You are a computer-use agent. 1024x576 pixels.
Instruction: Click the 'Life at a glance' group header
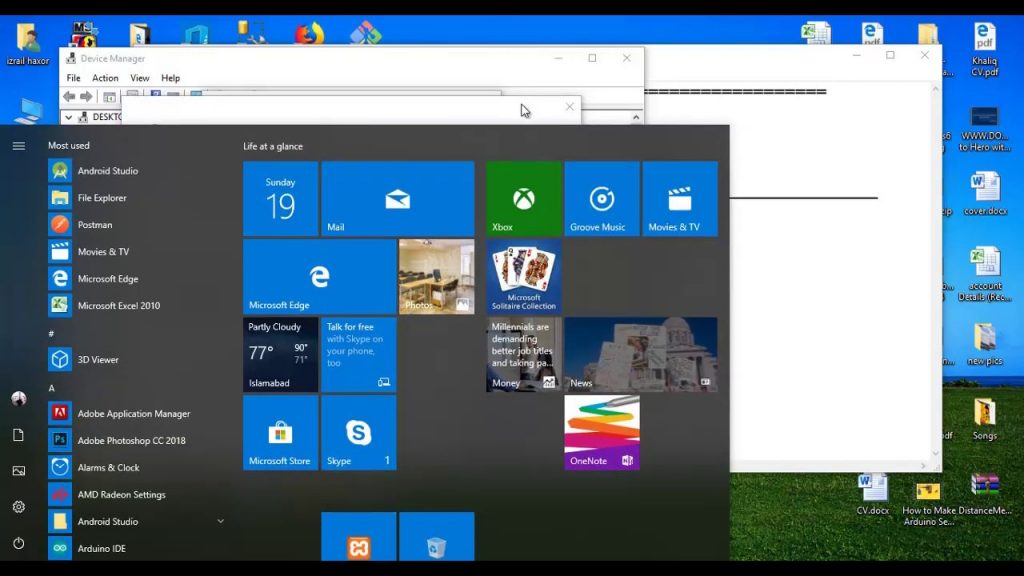click(x=273, y=147)
